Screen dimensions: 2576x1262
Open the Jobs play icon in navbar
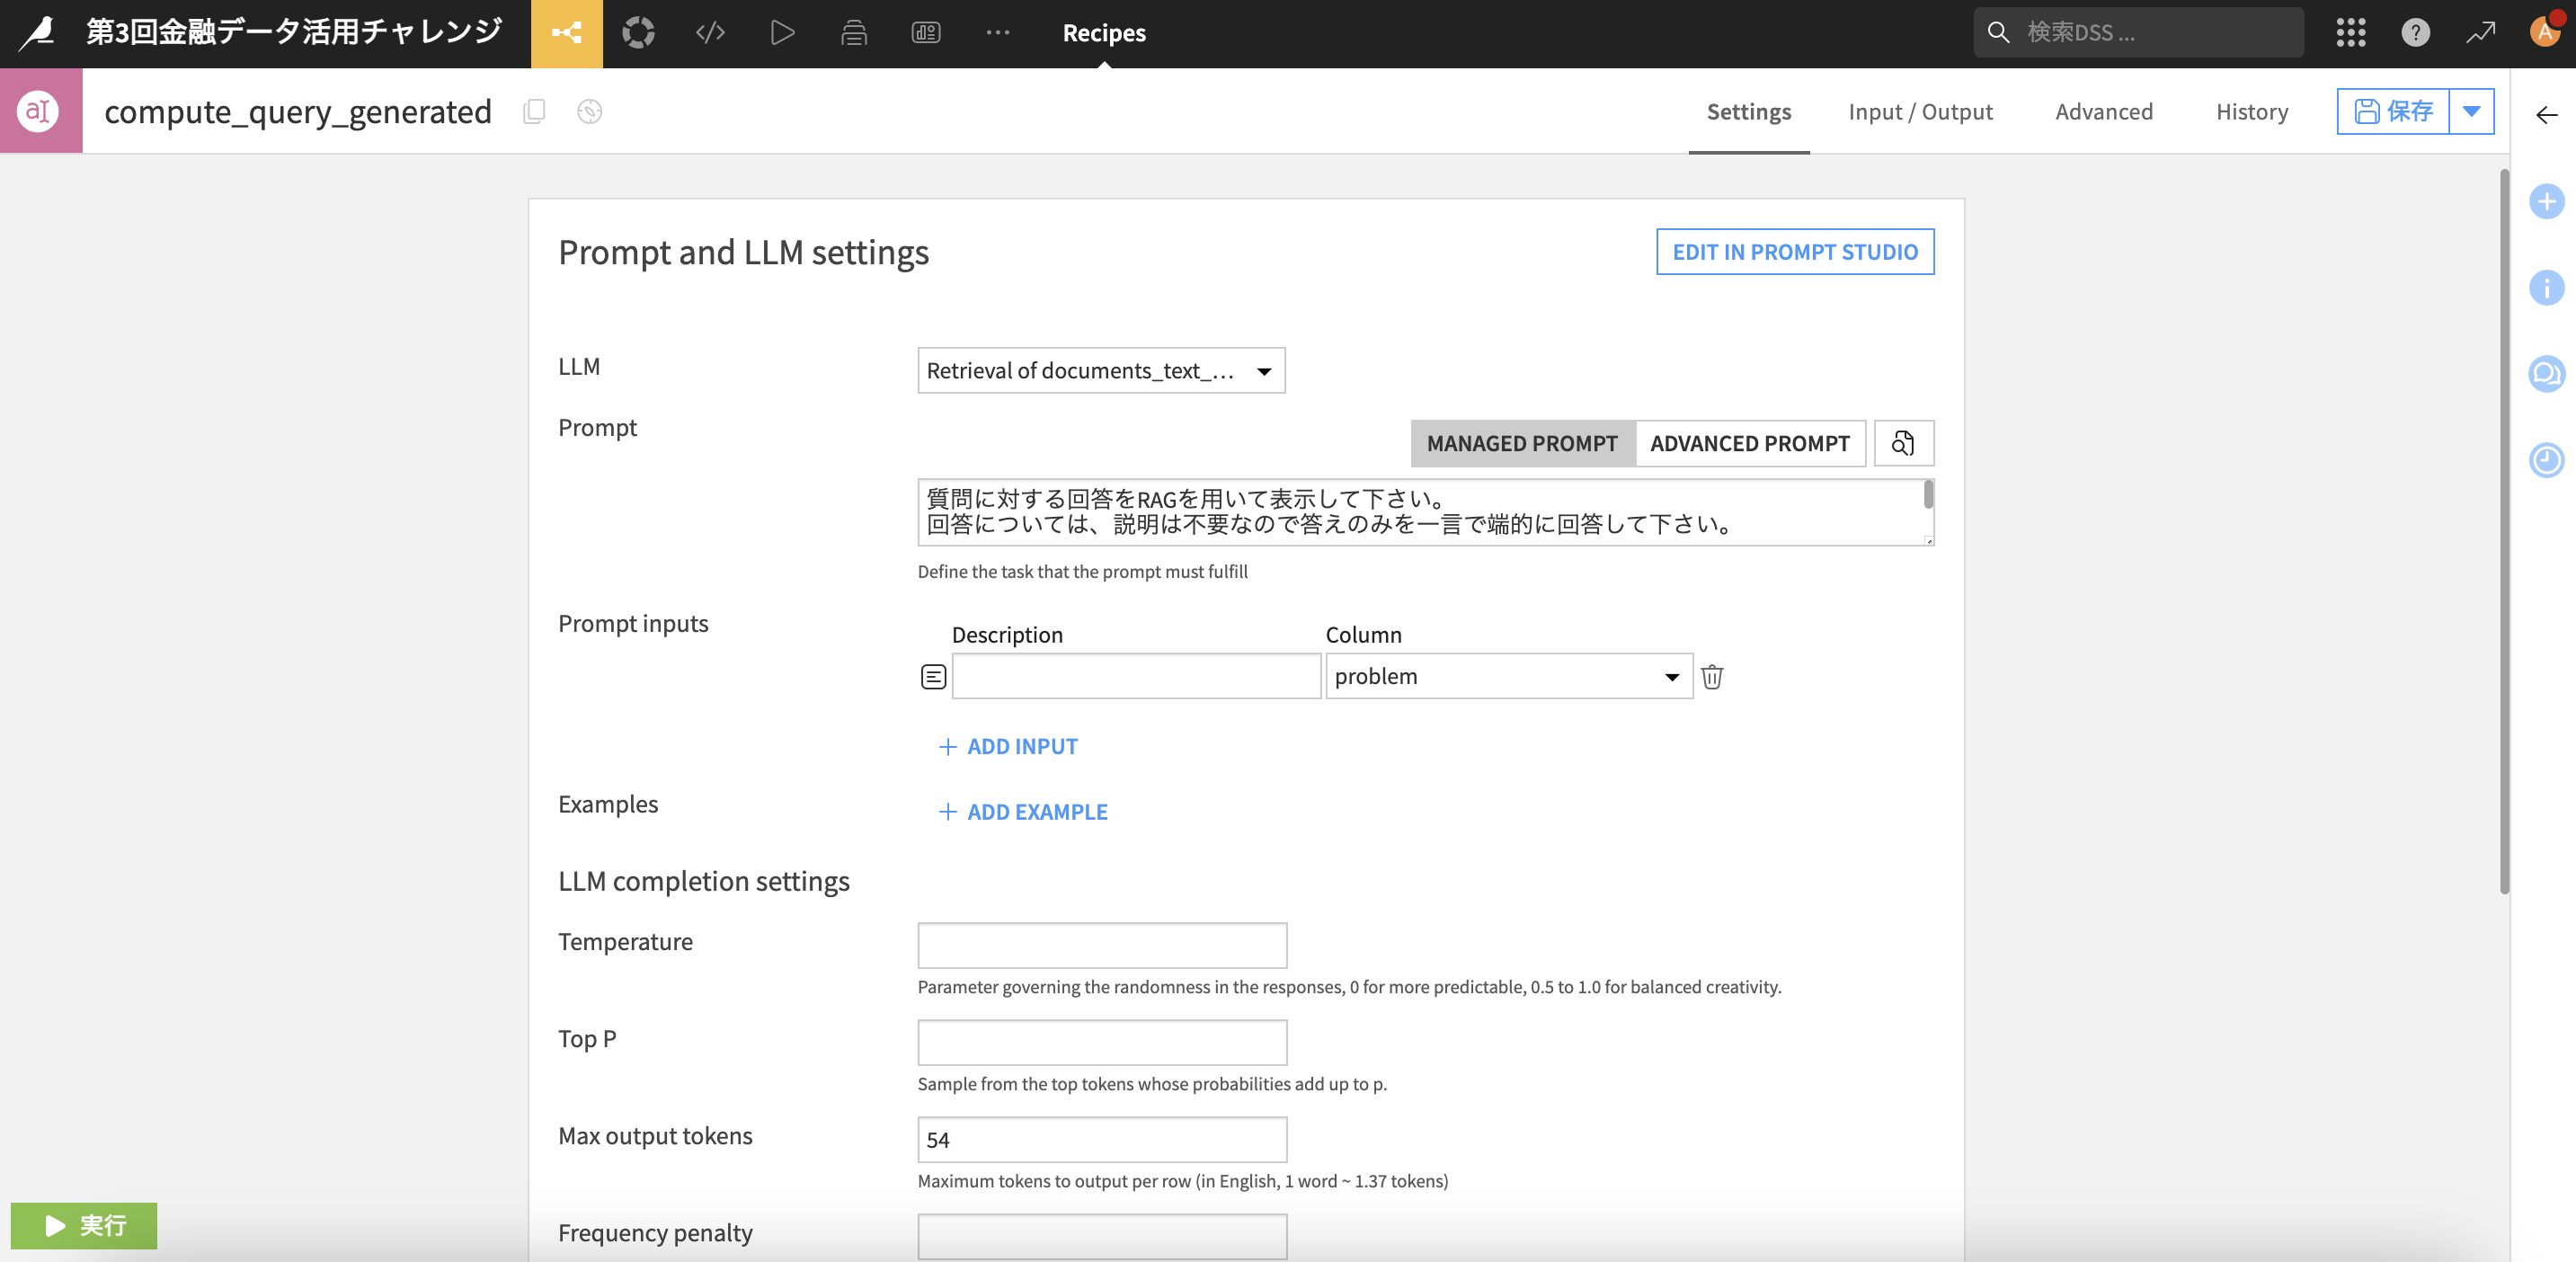pyautogui.click(x=782, y=33)
